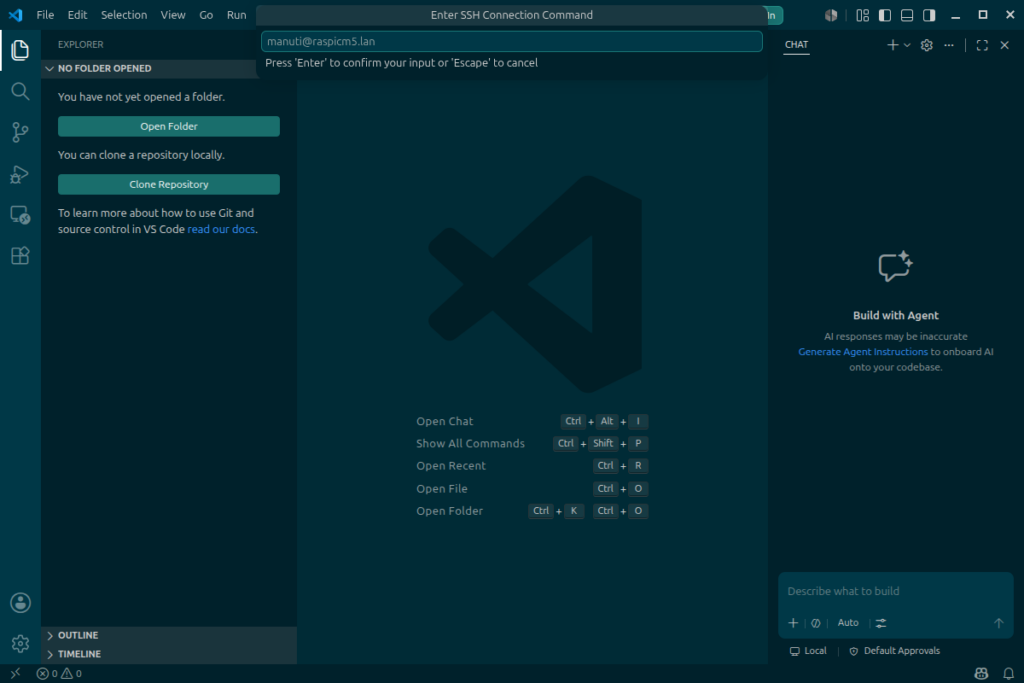This screenshot has height=683, width=1024.
Task: Open the Extensions view icon
Action: point(20,255)
